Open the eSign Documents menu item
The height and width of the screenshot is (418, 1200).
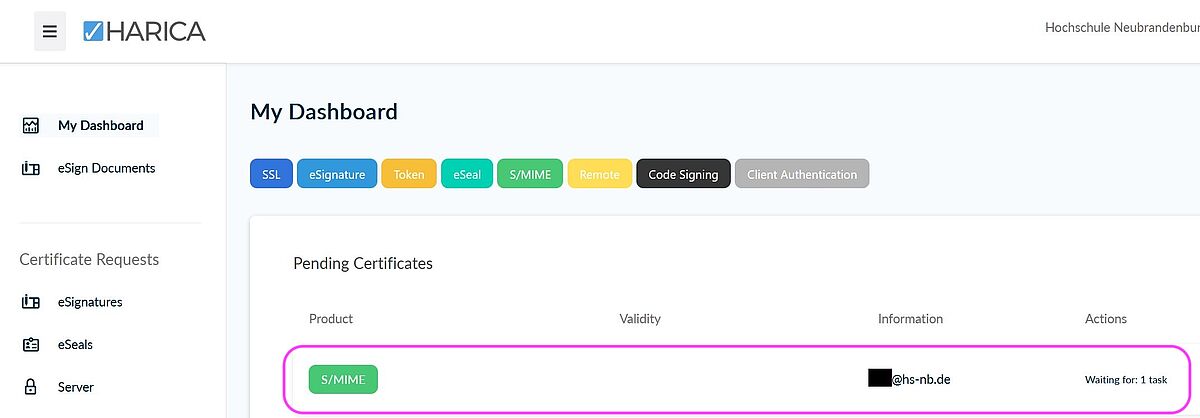(x=106, y=169)
